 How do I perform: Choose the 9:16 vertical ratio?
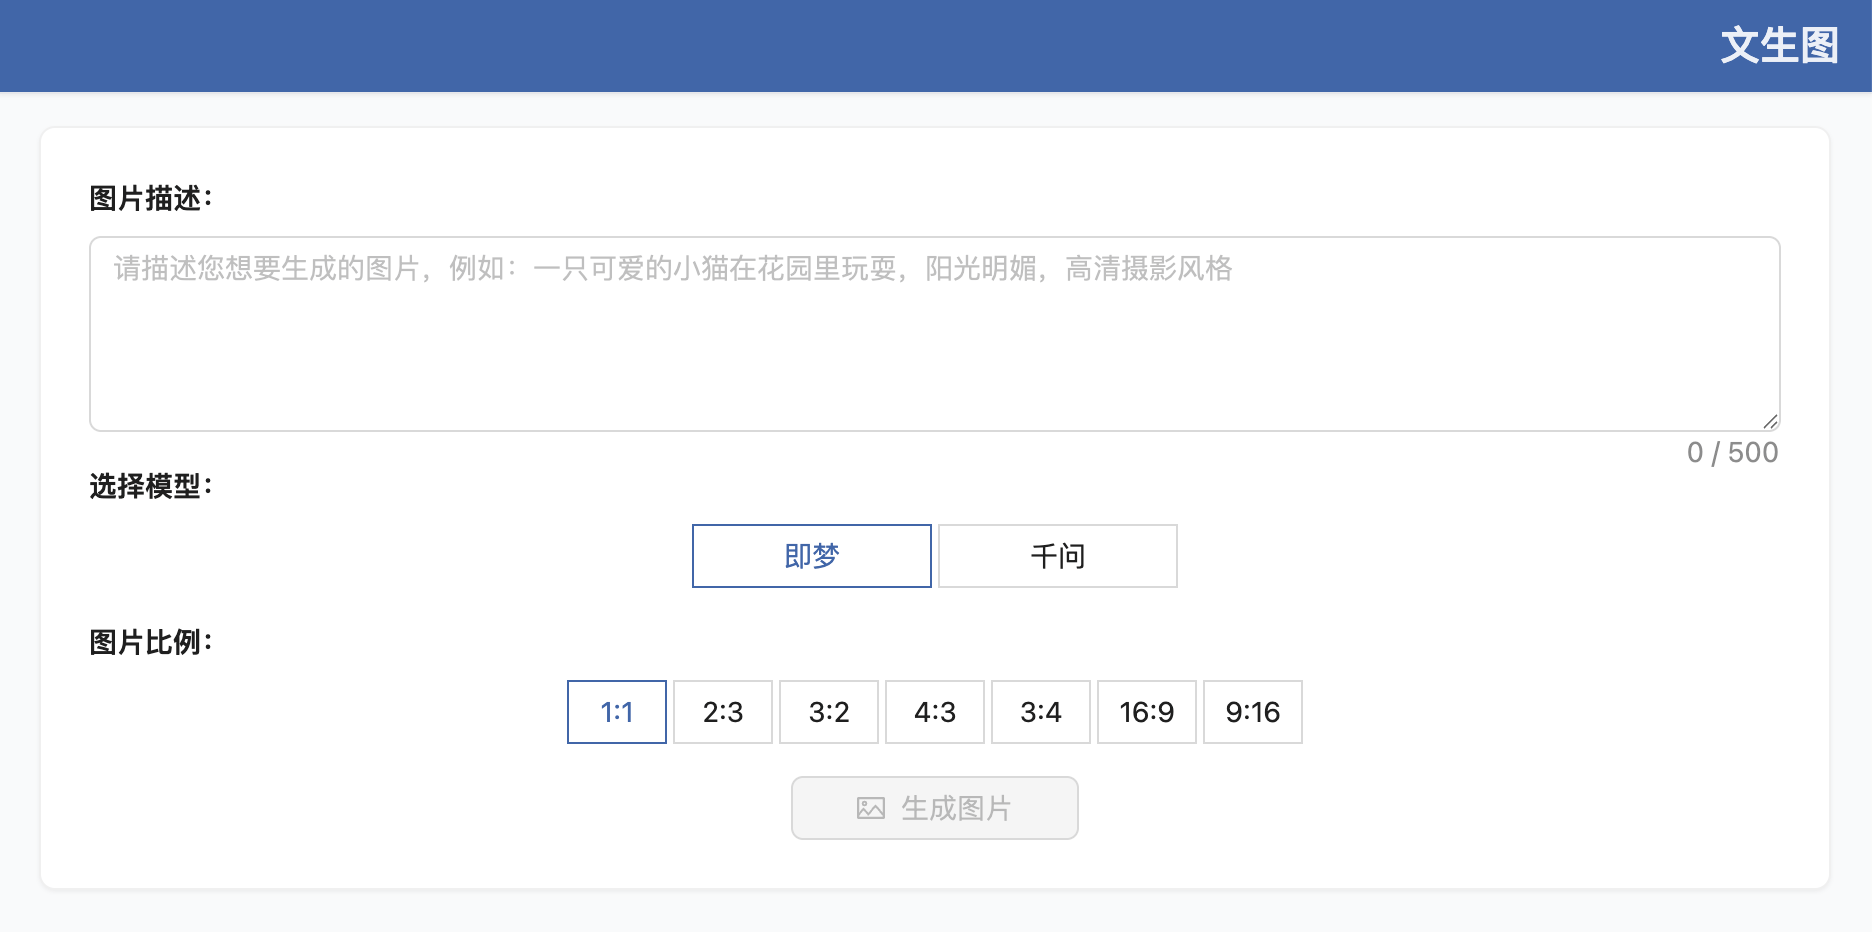point(1253,712)
